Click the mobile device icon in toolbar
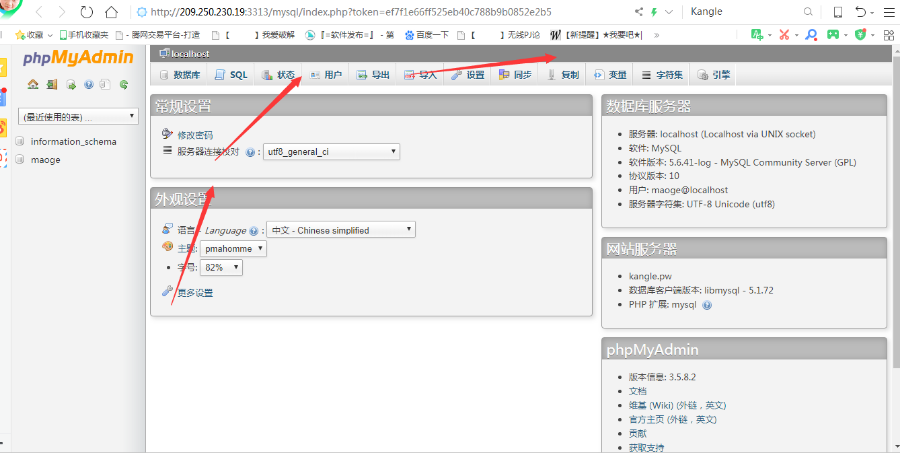This screenshot has width=900, height=453. [838, 11]
